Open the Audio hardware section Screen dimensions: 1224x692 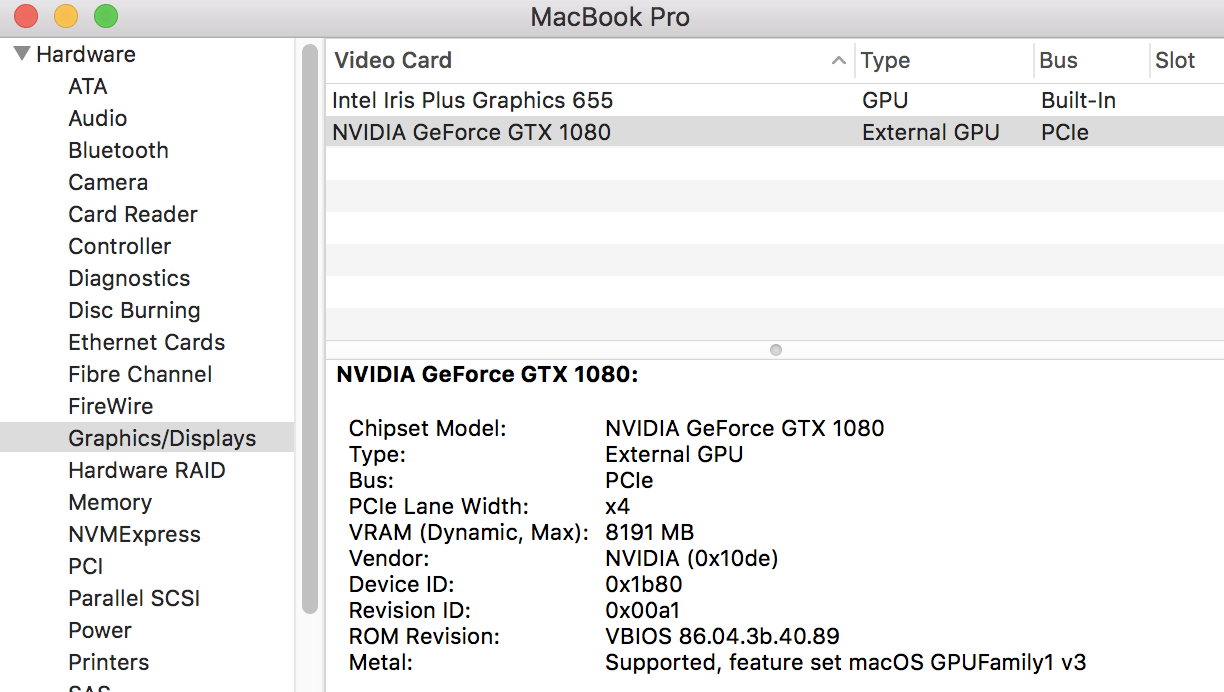[97, 118]
